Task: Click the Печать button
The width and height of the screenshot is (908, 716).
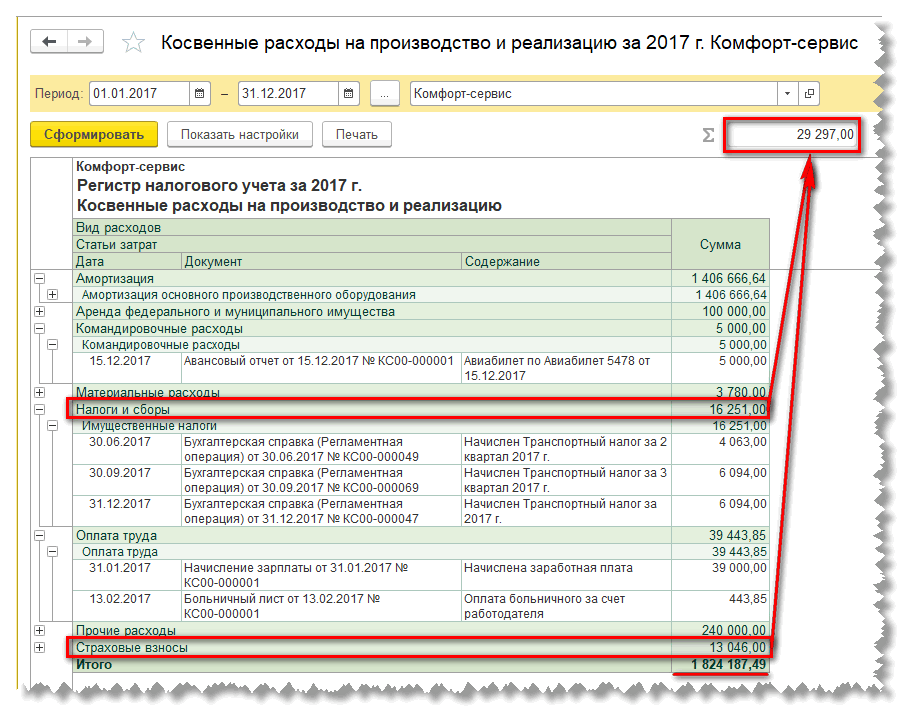Action: pos(356,135)
